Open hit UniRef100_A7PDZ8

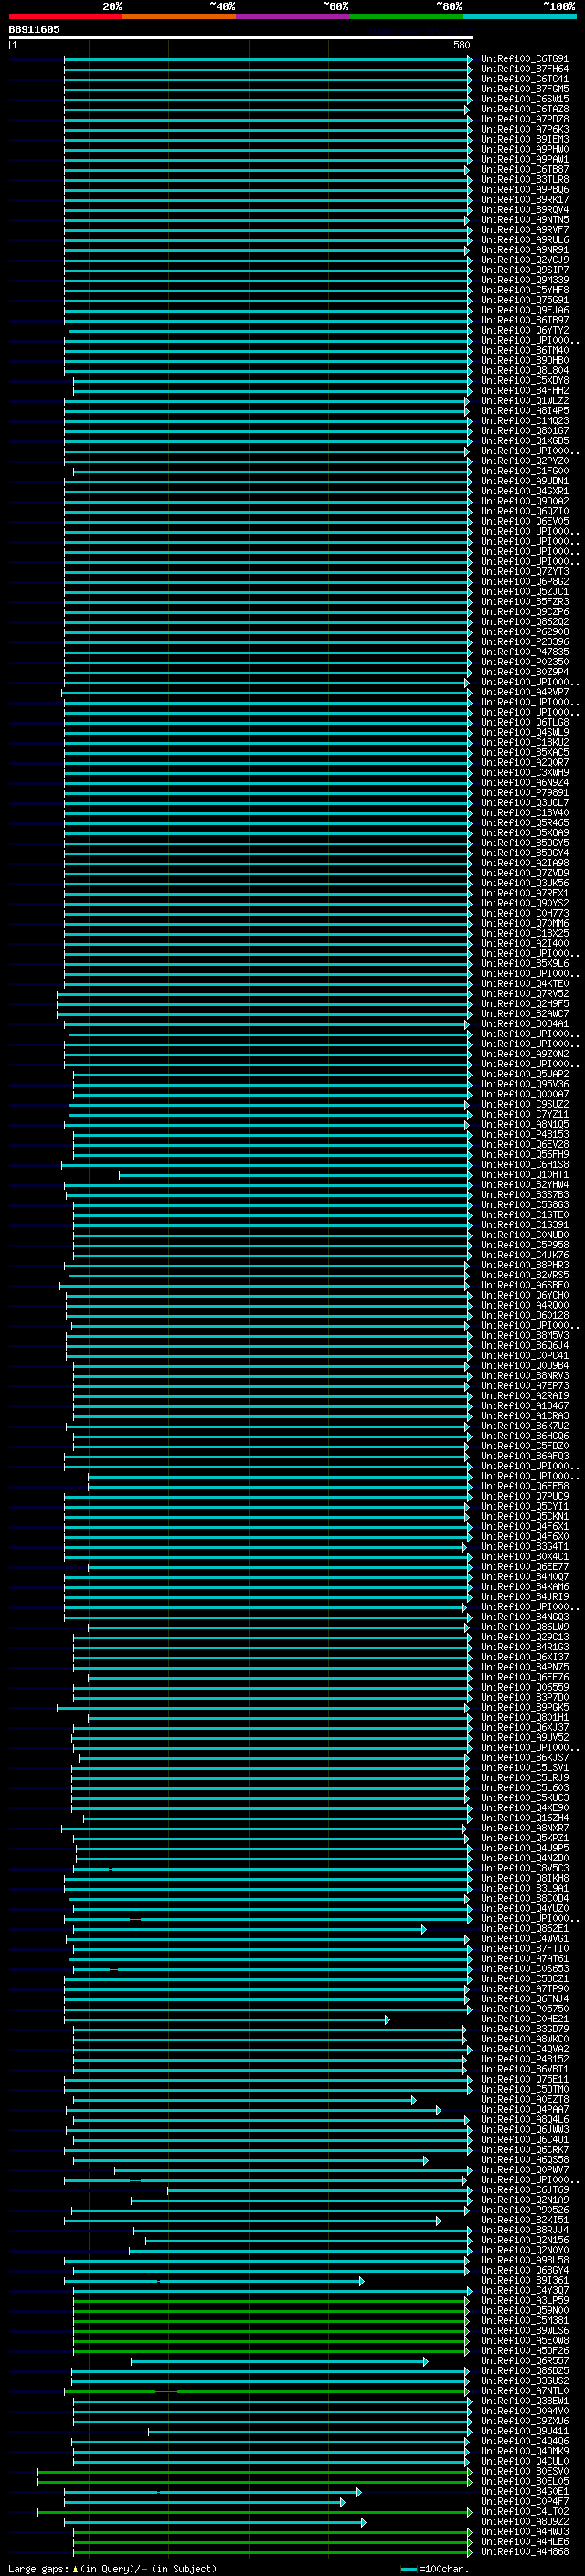point(524,119)
